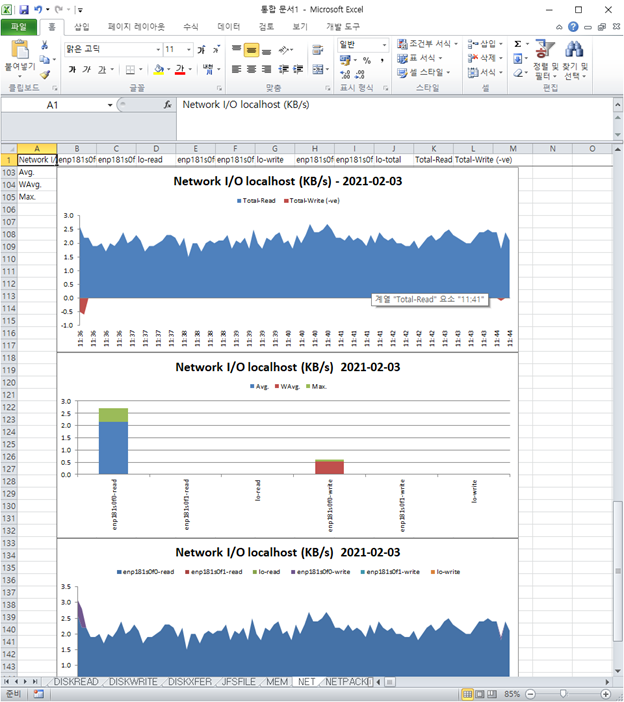Screen dimensions: 624x702
Task: Decrease indent
Action: [x=283, y=69]
